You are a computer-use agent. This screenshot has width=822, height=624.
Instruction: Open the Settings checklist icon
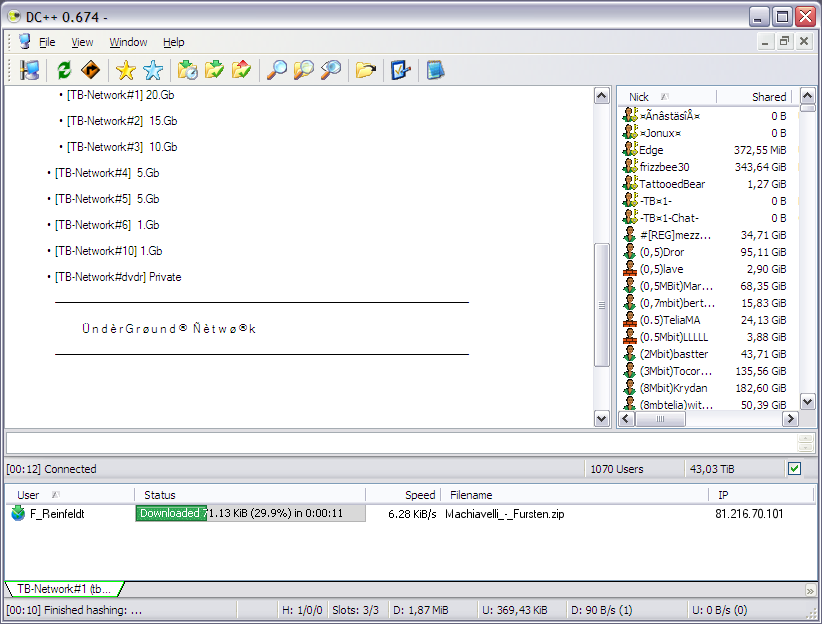coord(401,70)
